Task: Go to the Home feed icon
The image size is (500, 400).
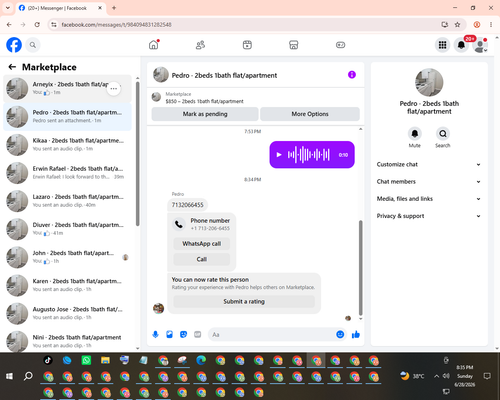Action: (154, 45)
